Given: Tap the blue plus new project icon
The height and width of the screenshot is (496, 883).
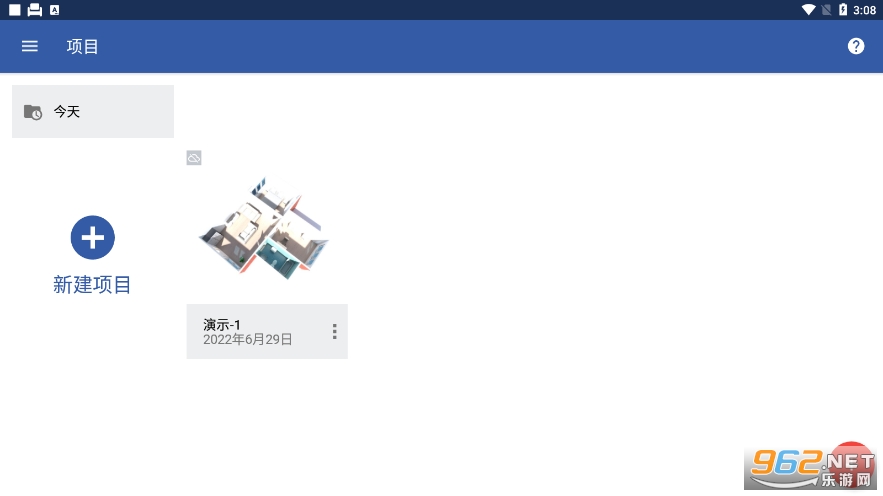Looking at the screenshot, I should [x=93, y=238].
